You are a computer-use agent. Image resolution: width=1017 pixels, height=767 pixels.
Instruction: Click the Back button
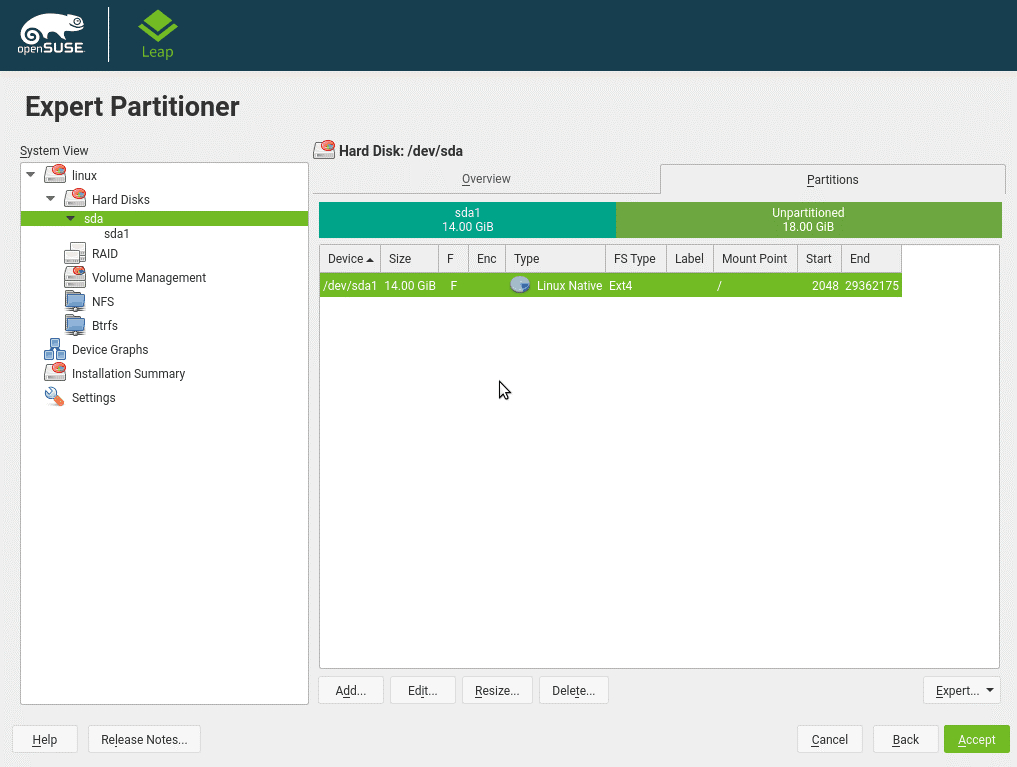point(905,739)
